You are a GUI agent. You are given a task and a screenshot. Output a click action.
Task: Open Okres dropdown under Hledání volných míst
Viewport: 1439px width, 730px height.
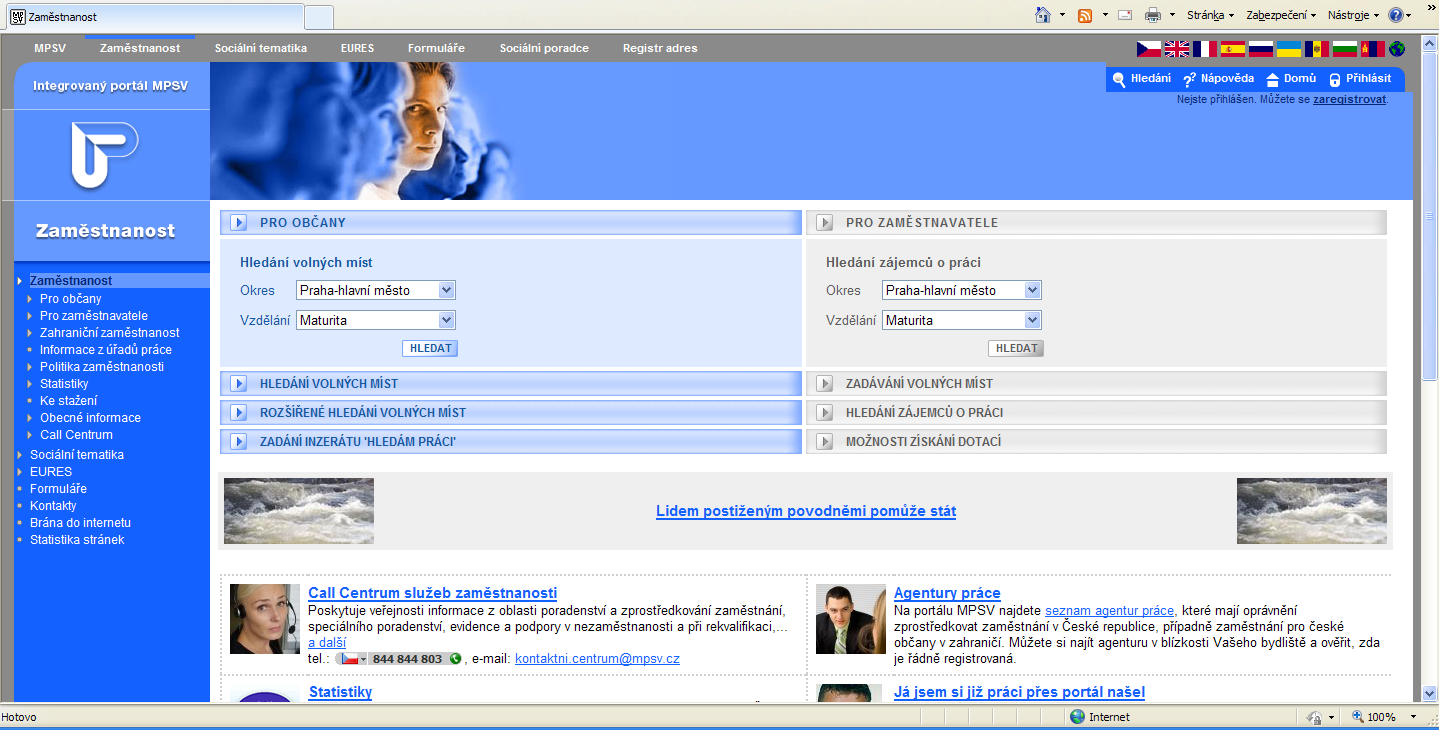pyautogui.click(x=376, y=290)
